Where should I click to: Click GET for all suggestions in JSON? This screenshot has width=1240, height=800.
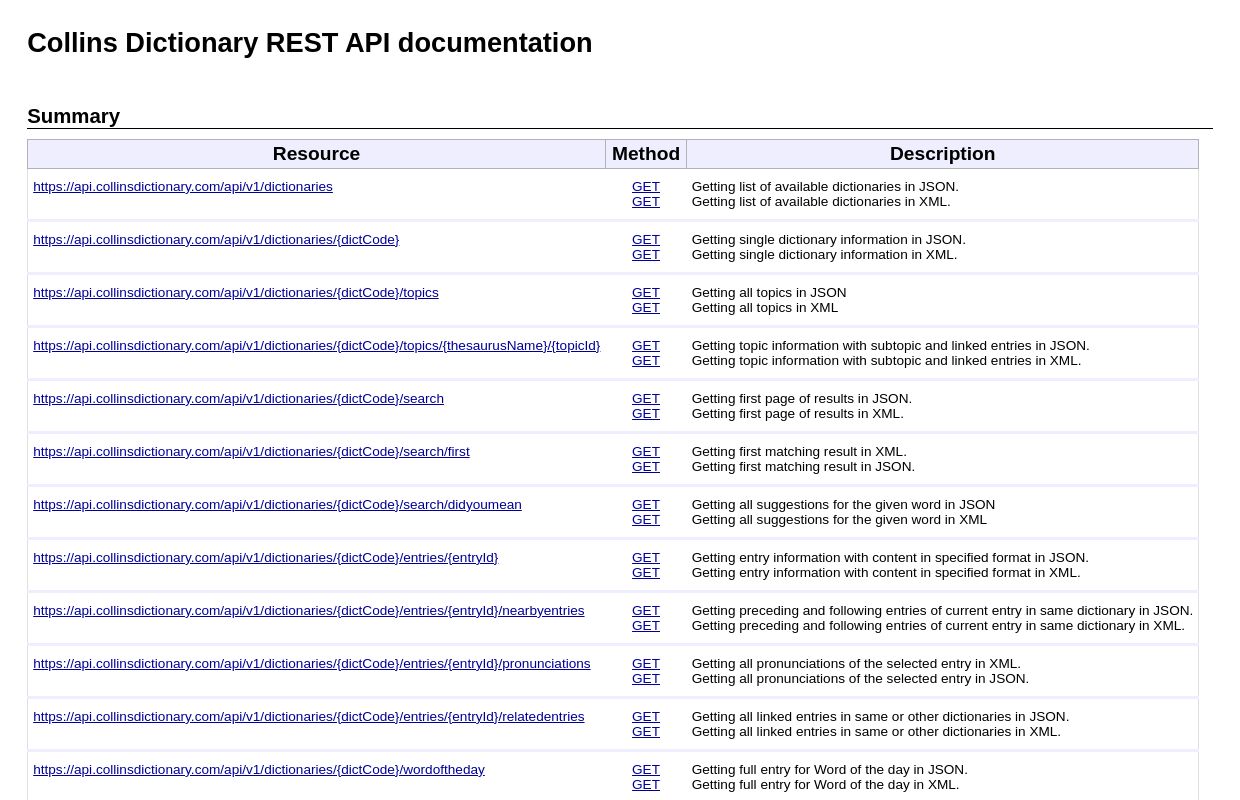point(645,505)
